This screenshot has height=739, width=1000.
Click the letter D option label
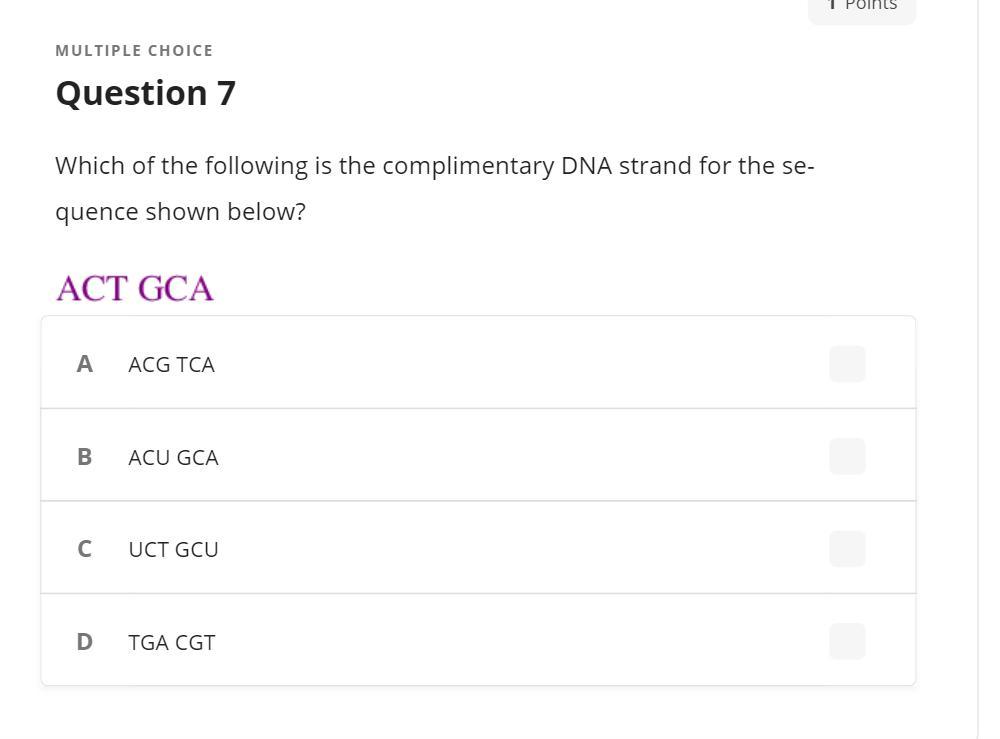(85, 642)
